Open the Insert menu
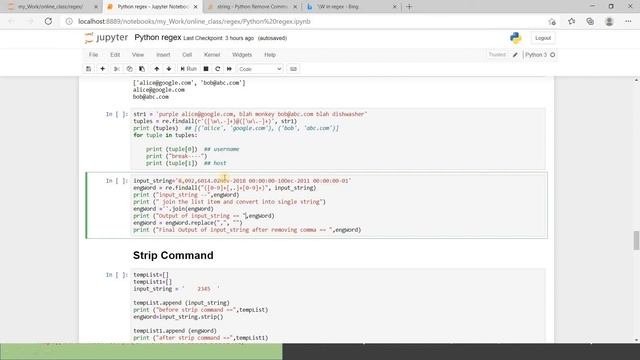 163,55
